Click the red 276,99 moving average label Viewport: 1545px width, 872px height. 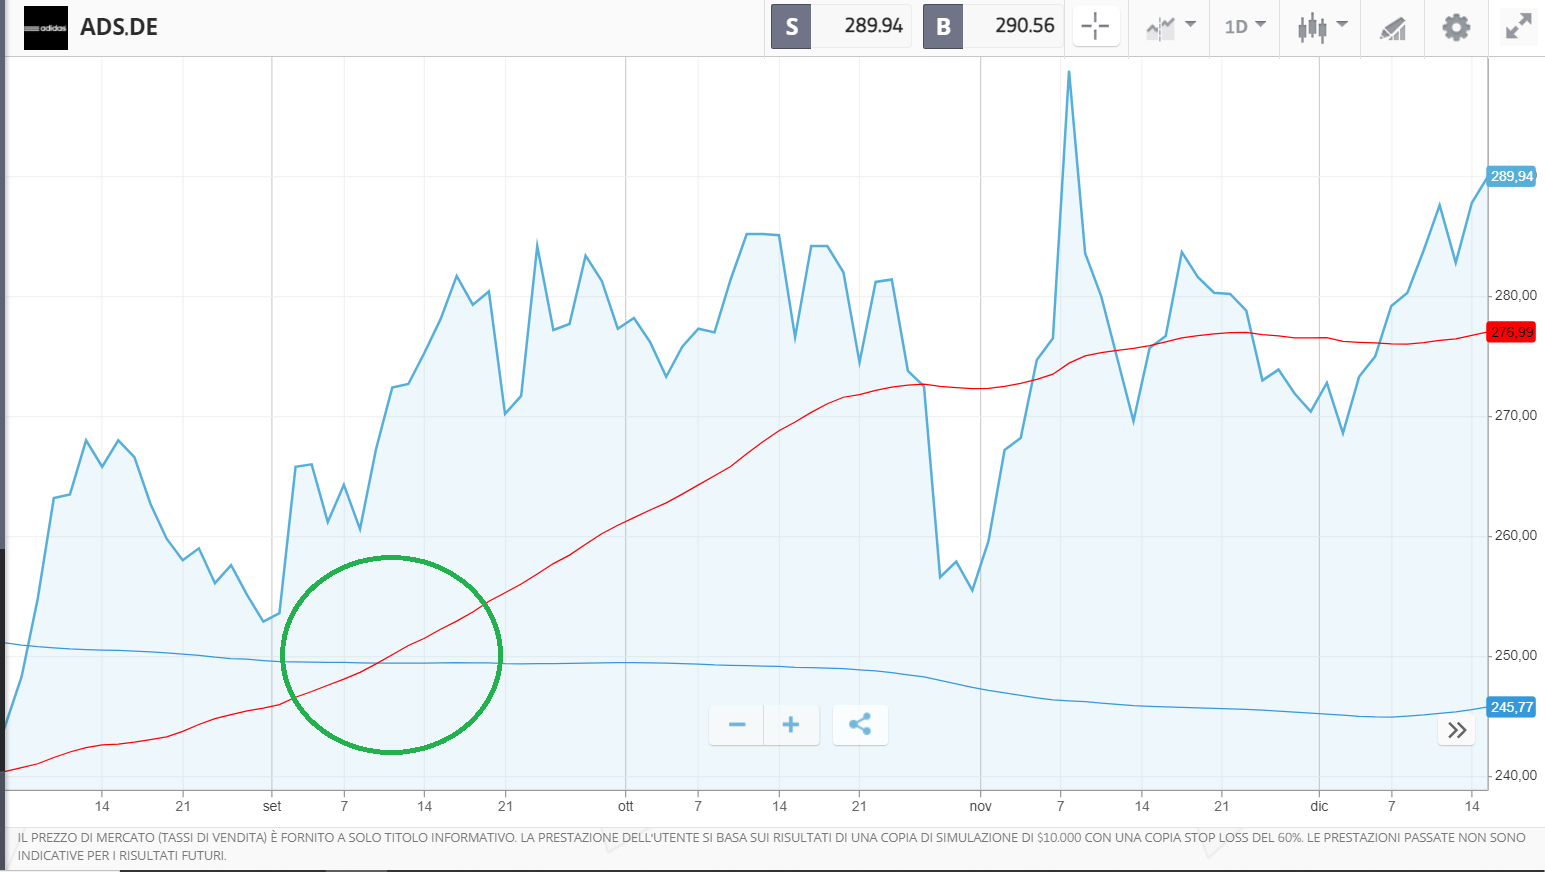(x=1511, y=332)
